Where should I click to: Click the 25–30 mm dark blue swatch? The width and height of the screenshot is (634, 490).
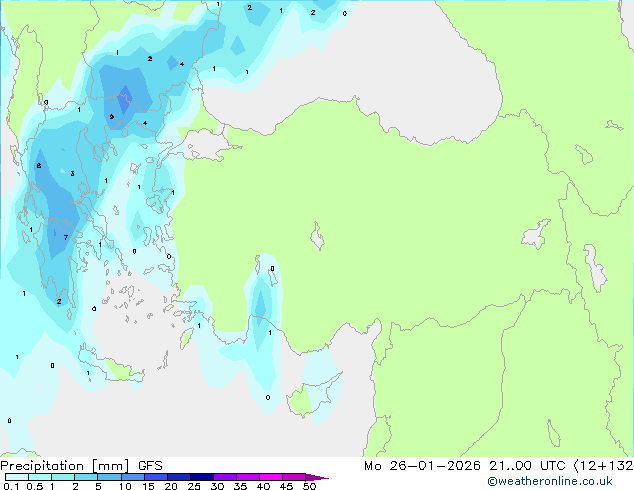click(x=201, y=477)
